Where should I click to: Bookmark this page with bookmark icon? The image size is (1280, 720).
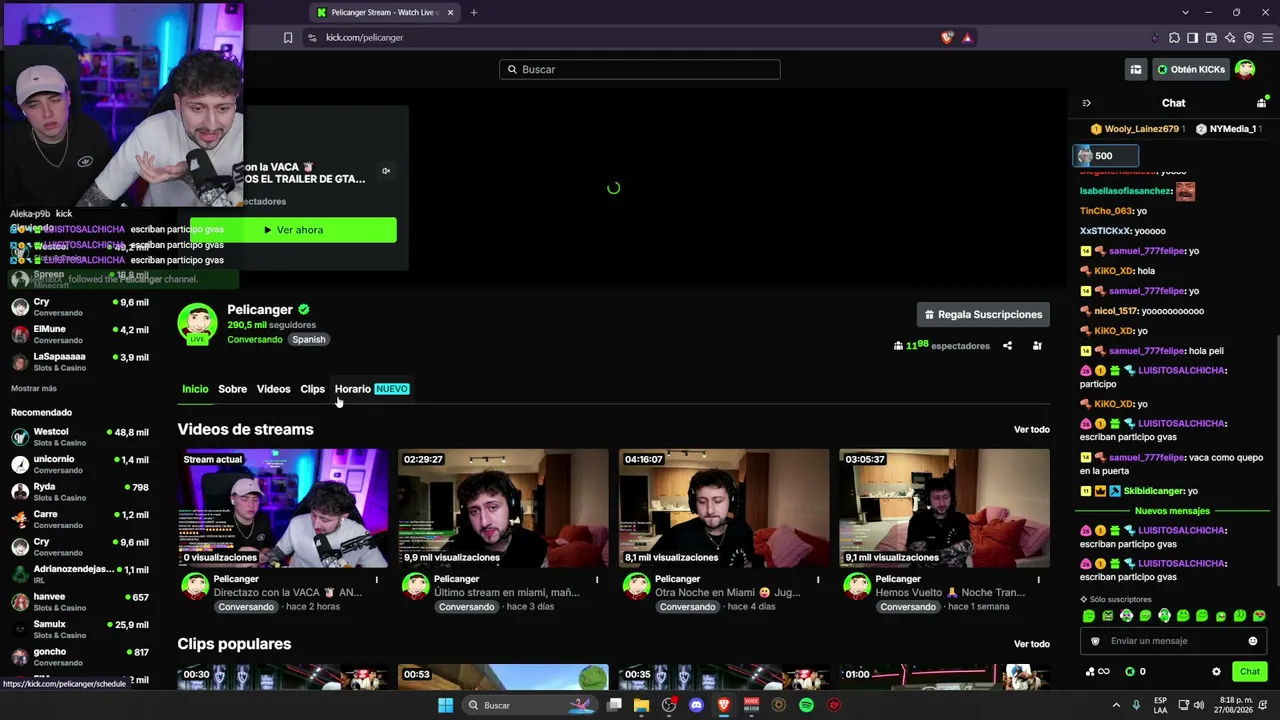pos(288,38)
